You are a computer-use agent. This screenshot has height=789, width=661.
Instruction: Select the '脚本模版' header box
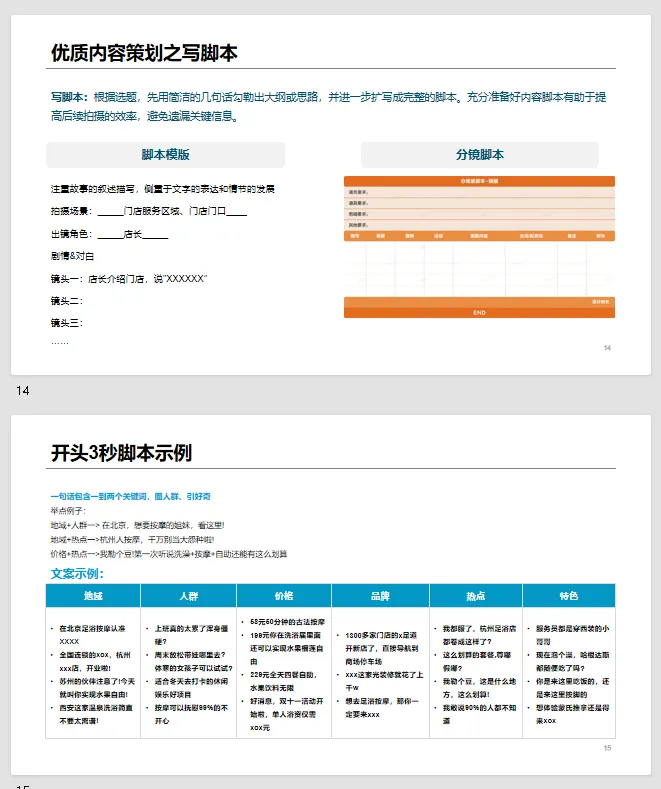166,154
